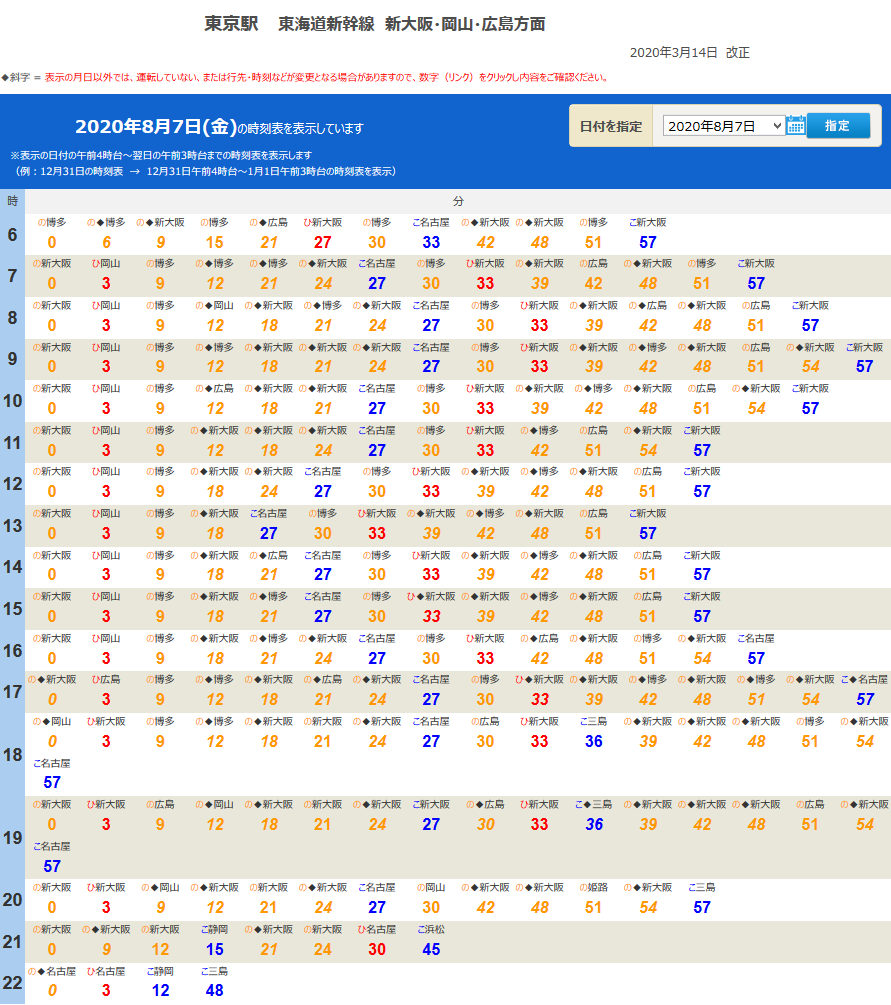This screenshot has height=1005, width=891.
Task: Open the 18時36分 三島 departure
Action: tap(594, 741)
